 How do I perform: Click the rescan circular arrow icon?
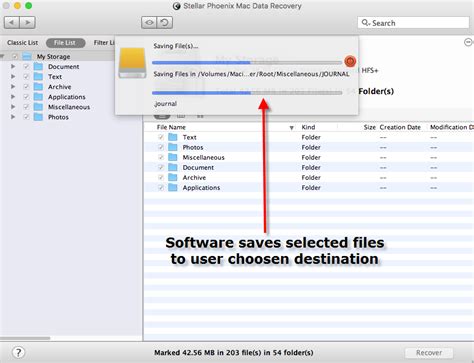click(x=165, y=23)
